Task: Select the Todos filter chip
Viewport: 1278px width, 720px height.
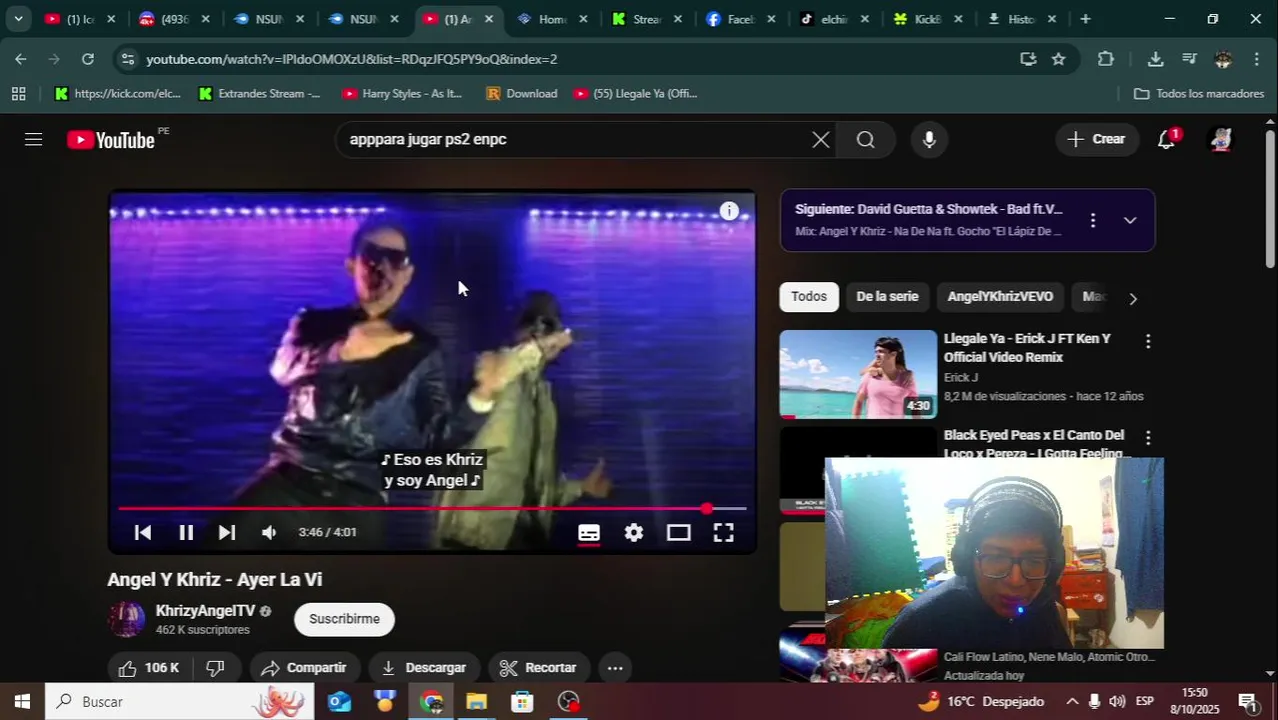Action: 809,297
